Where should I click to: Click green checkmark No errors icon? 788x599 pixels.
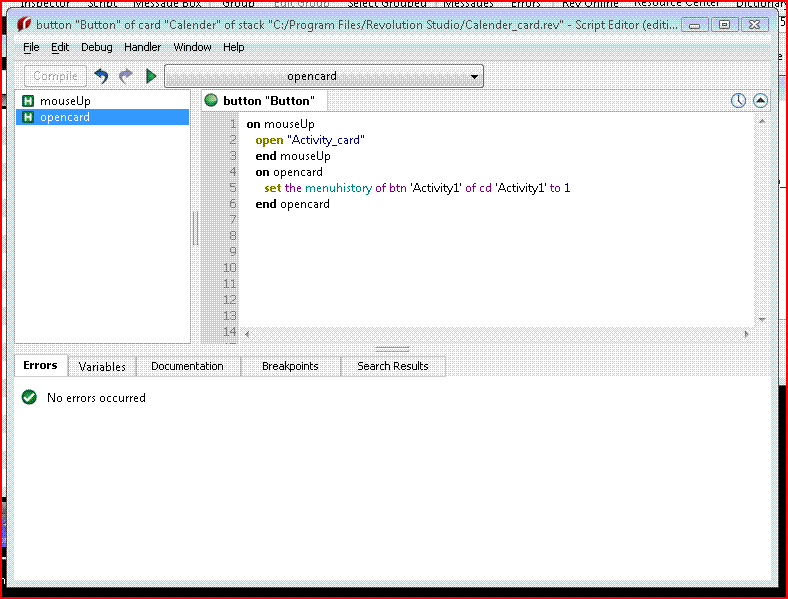29,397
